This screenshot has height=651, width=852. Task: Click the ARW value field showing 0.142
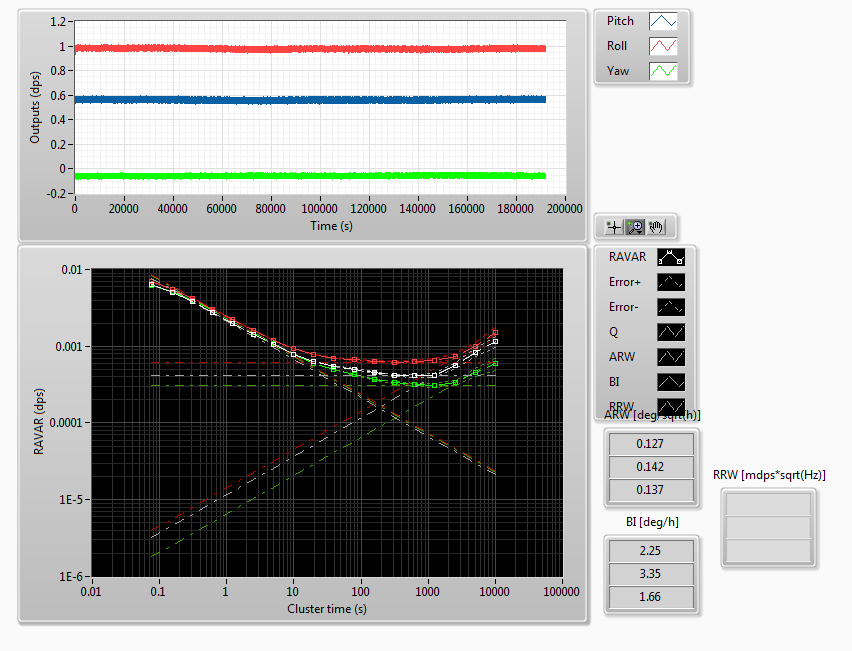coord(650,467)
